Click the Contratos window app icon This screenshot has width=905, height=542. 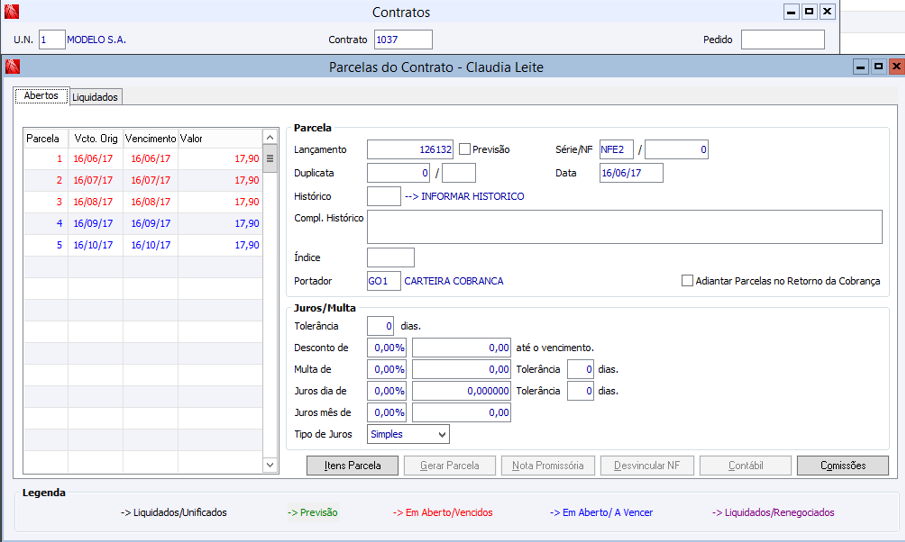(x=13, y=13)
